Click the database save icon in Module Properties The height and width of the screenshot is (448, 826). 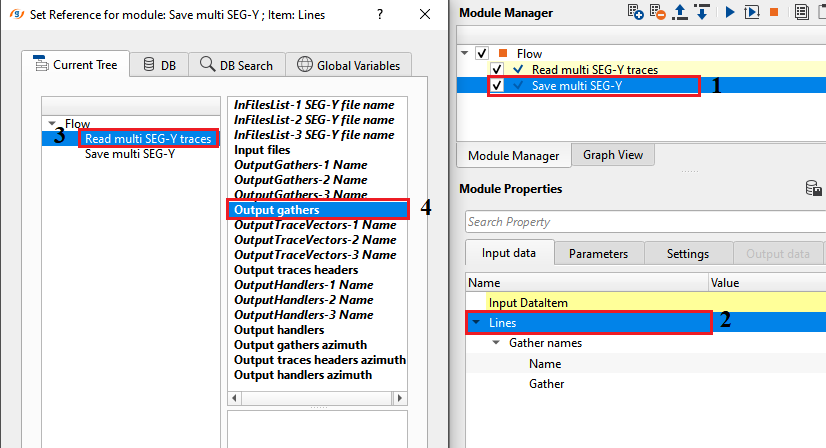point(814,189)
